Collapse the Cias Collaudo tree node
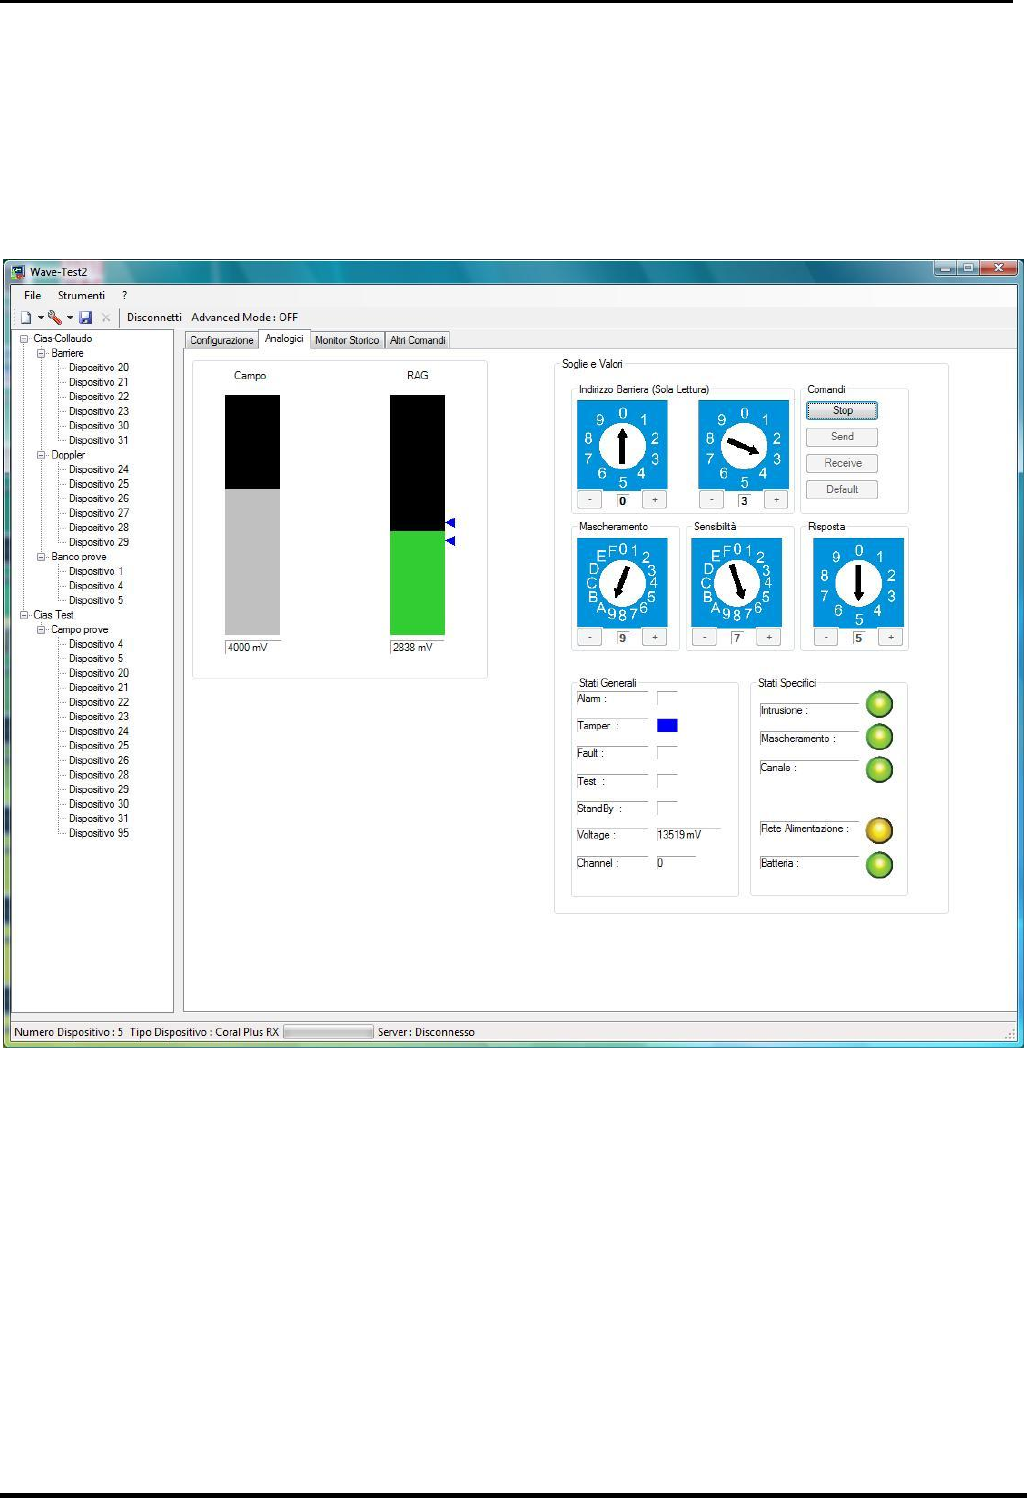Screen dimensions: 1027x1498 24,339
